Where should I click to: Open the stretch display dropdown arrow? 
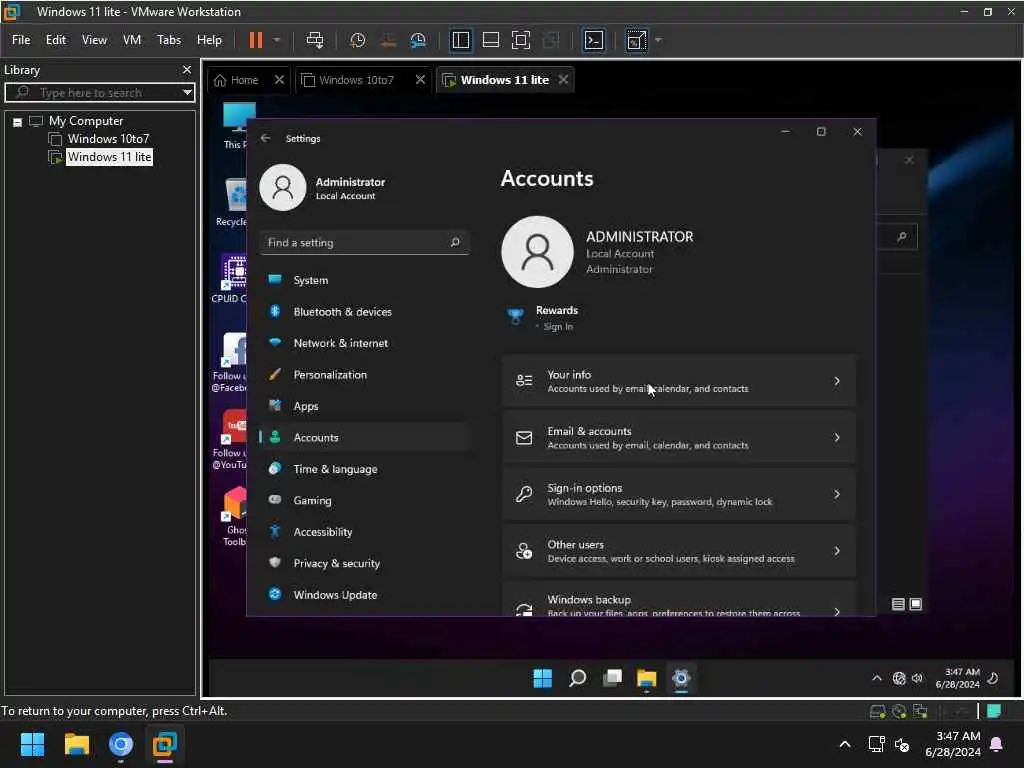coord(658,40)
